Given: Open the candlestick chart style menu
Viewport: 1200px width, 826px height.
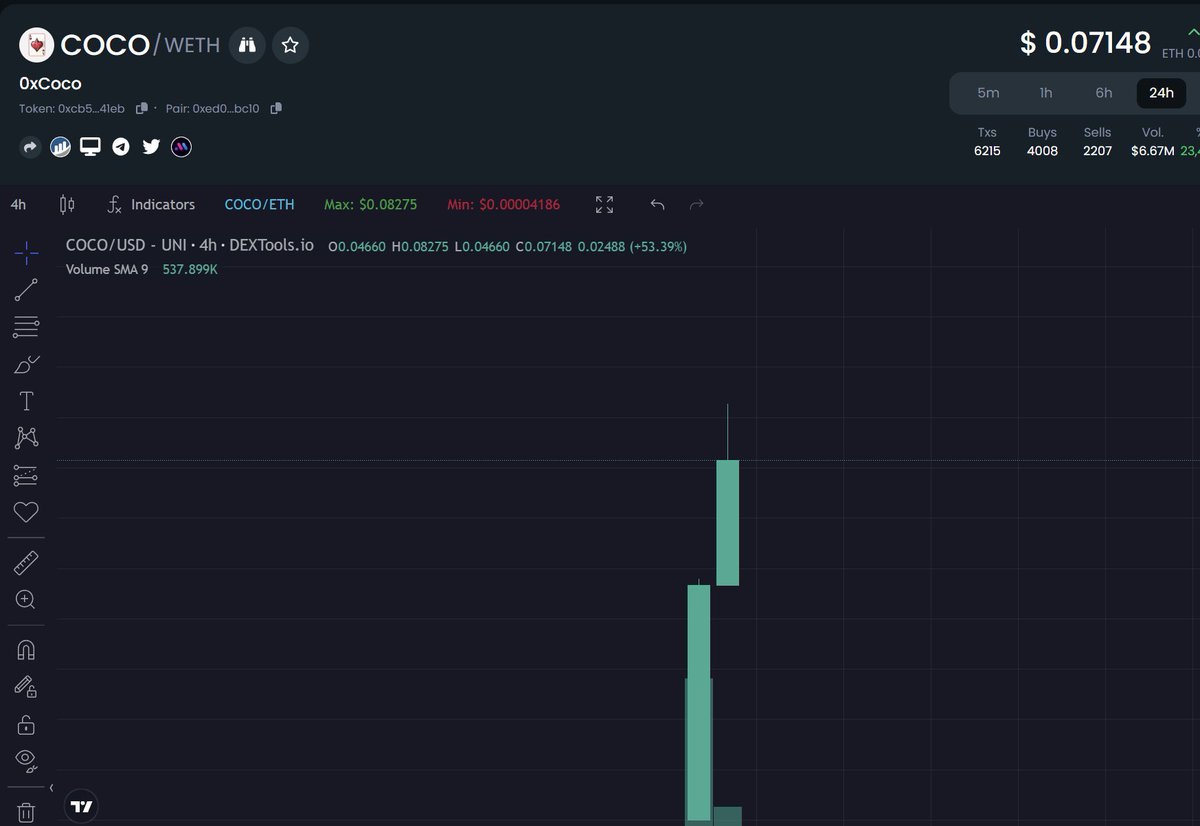Looking at the screenshot, I should pyautogui.click(x=67, y=204).
